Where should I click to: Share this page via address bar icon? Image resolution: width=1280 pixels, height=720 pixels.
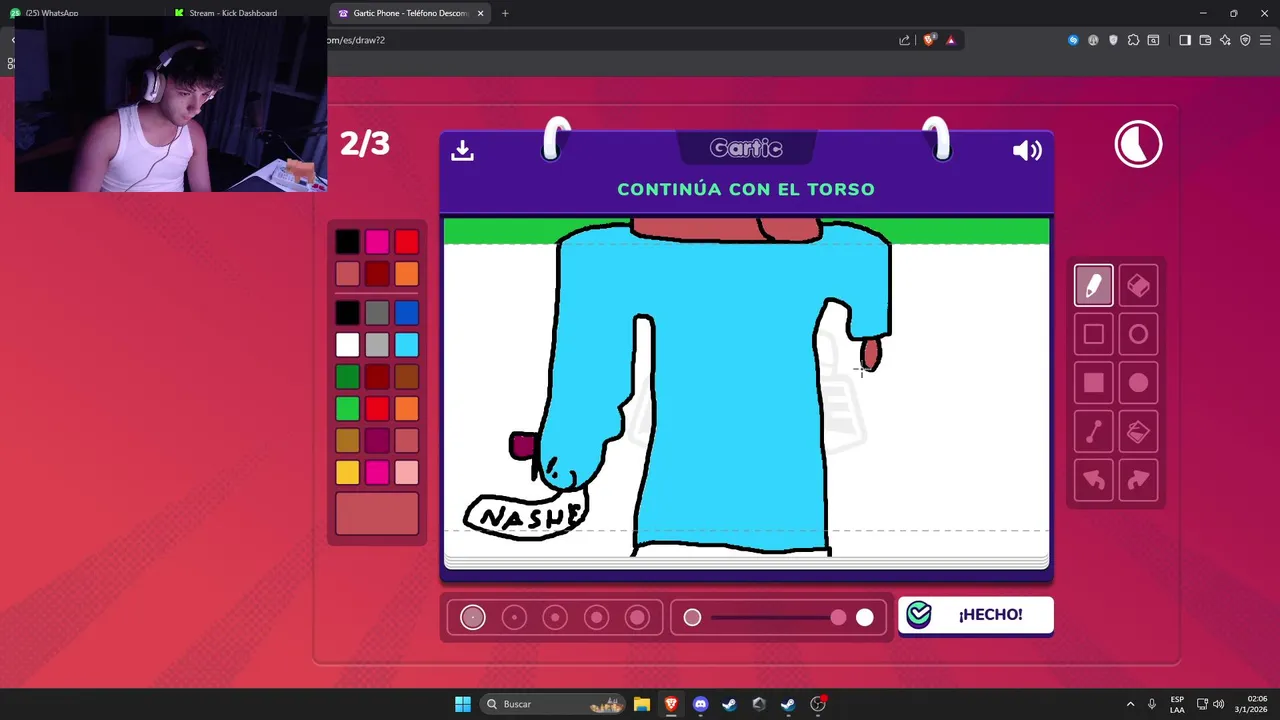pos(904,40)
